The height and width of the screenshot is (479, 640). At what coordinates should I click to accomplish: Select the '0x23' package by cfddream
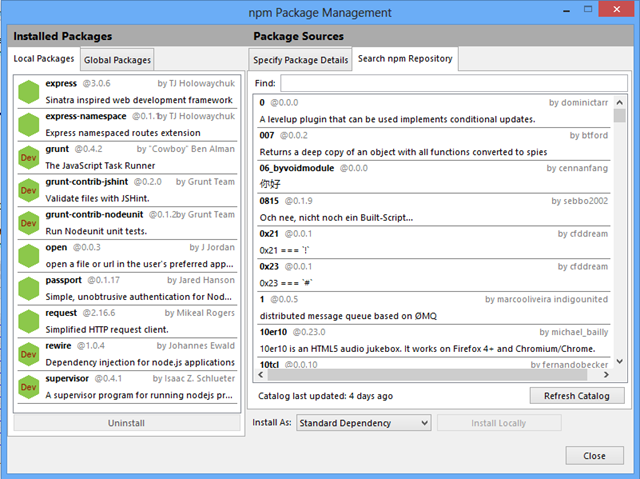click(x=433, y=275)
